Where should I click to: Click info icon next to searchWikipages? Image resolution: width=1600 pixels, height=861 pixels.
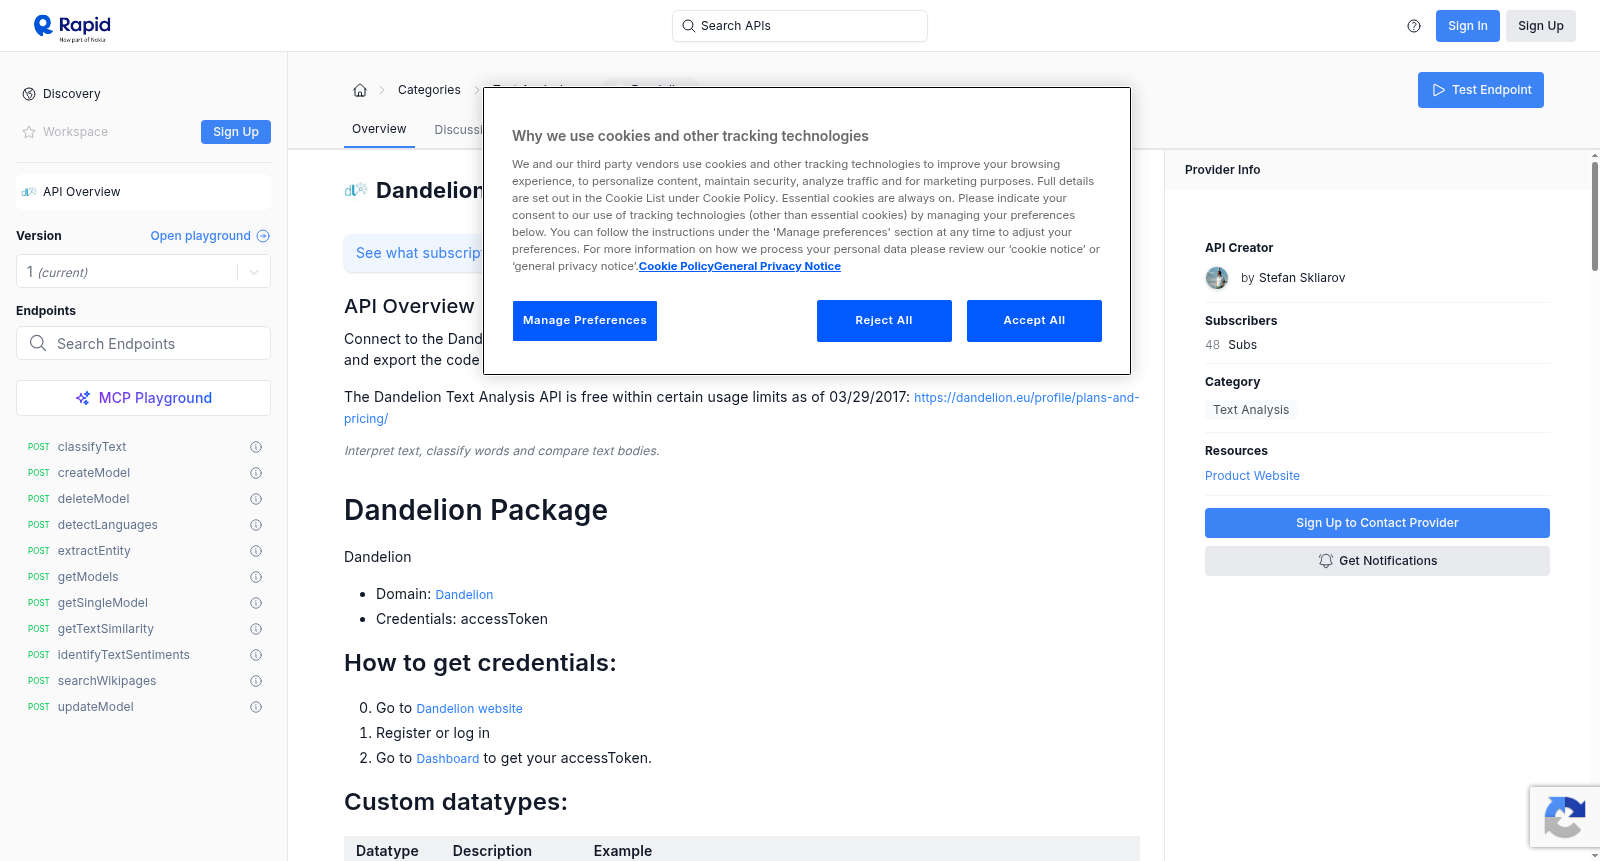256,681
